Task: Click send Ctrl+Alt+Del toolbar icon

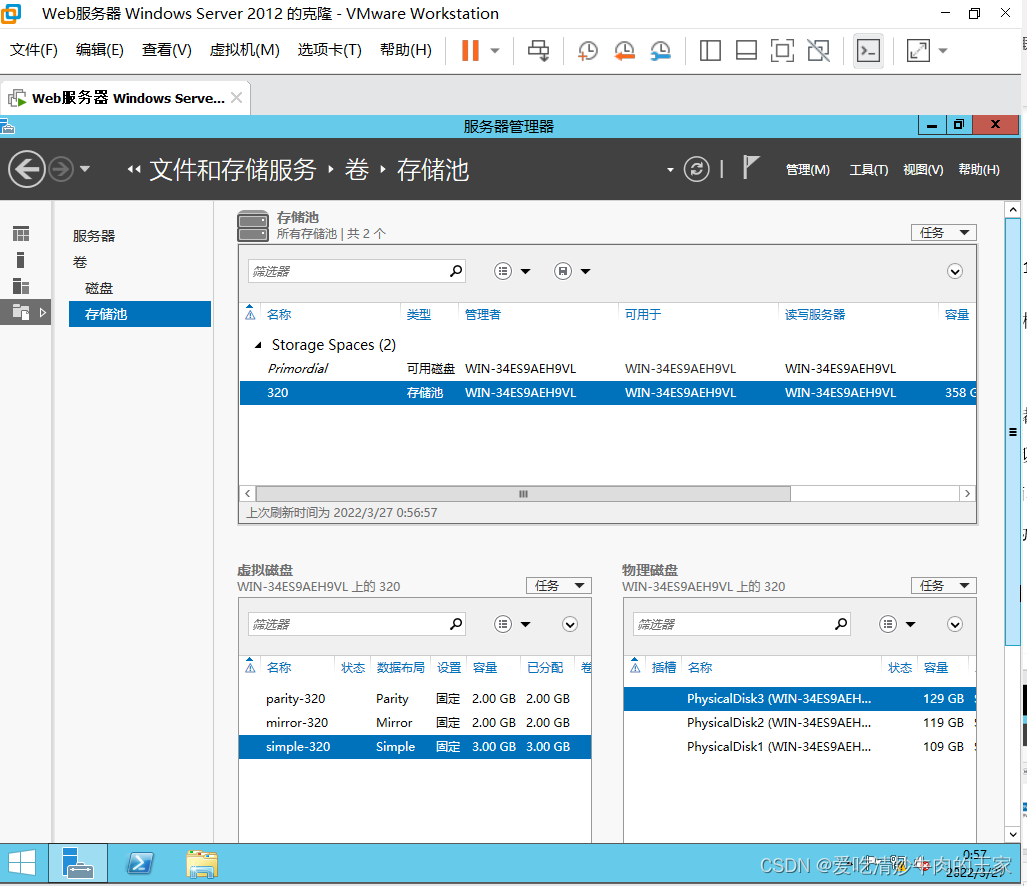Action: (x=538, y=50)
